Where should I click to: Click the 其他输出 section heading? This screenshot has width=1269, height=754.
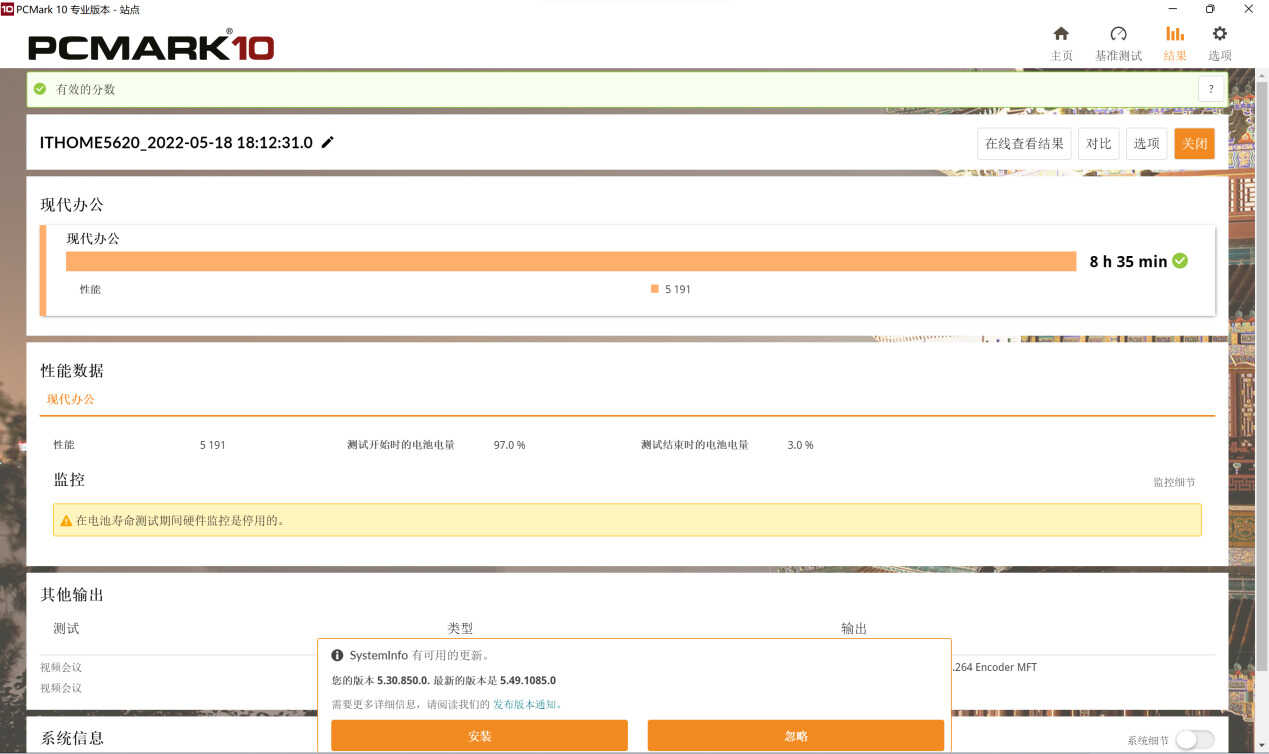72,595
